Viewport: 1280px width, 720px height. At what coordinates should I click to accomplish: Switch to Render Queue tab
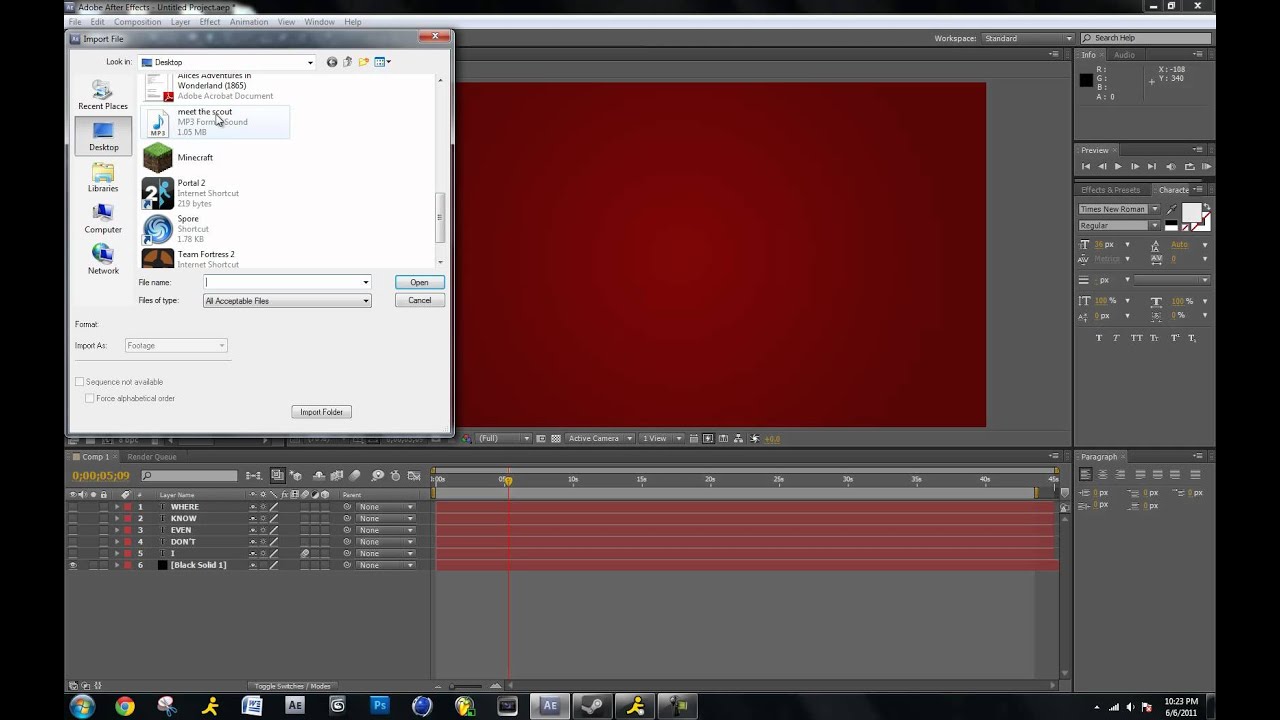152,457
